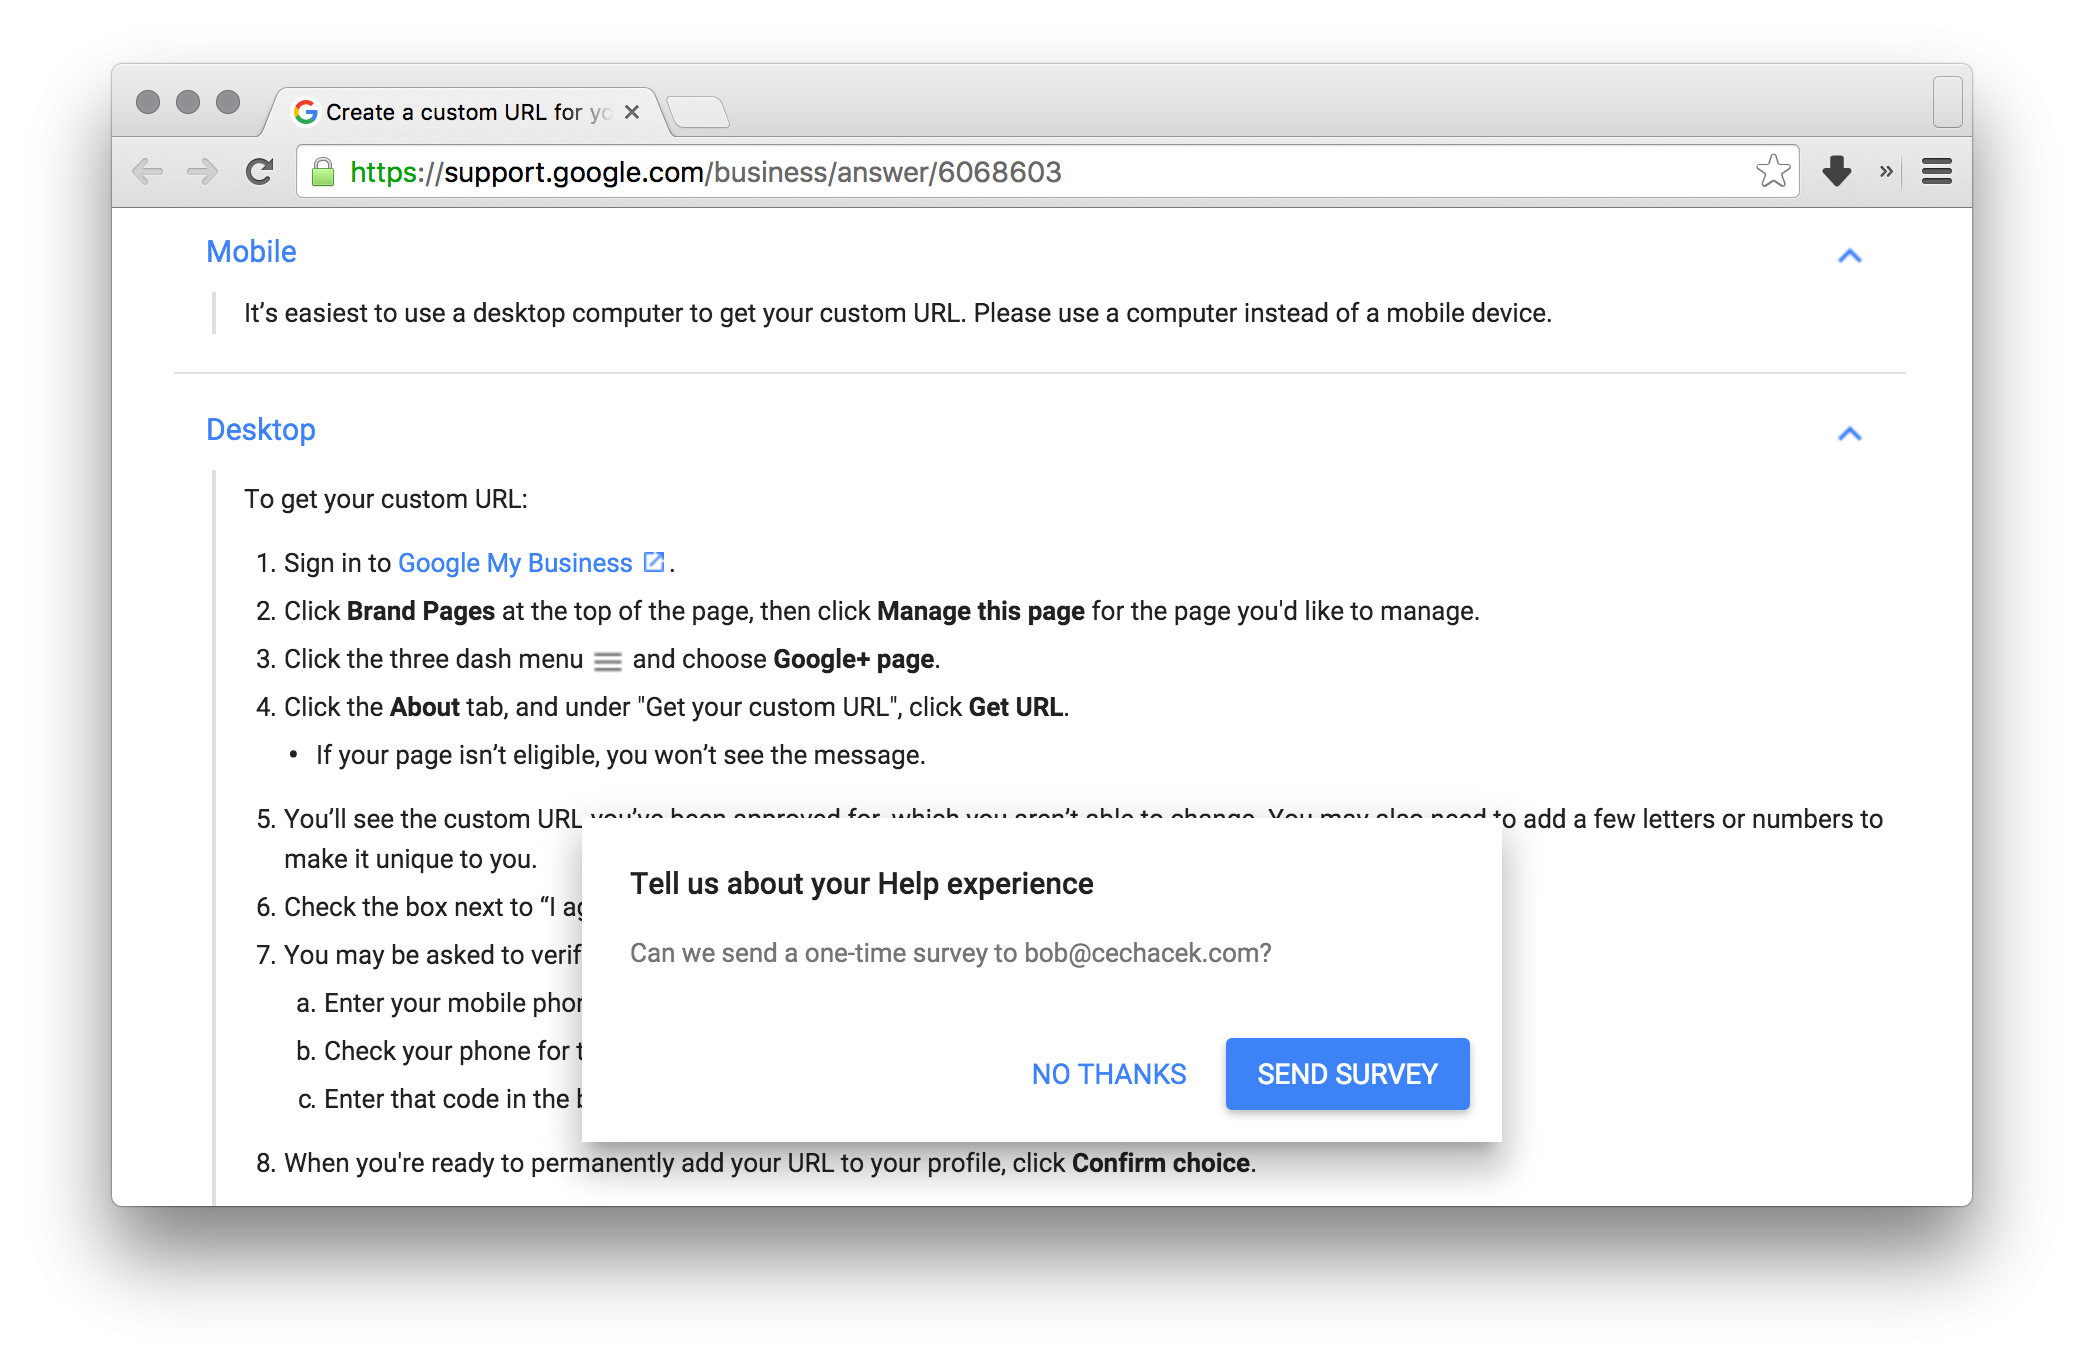2084x1366 pixels.
Task: Collapse the Mobile section chevron
Action: [1850, 256]
